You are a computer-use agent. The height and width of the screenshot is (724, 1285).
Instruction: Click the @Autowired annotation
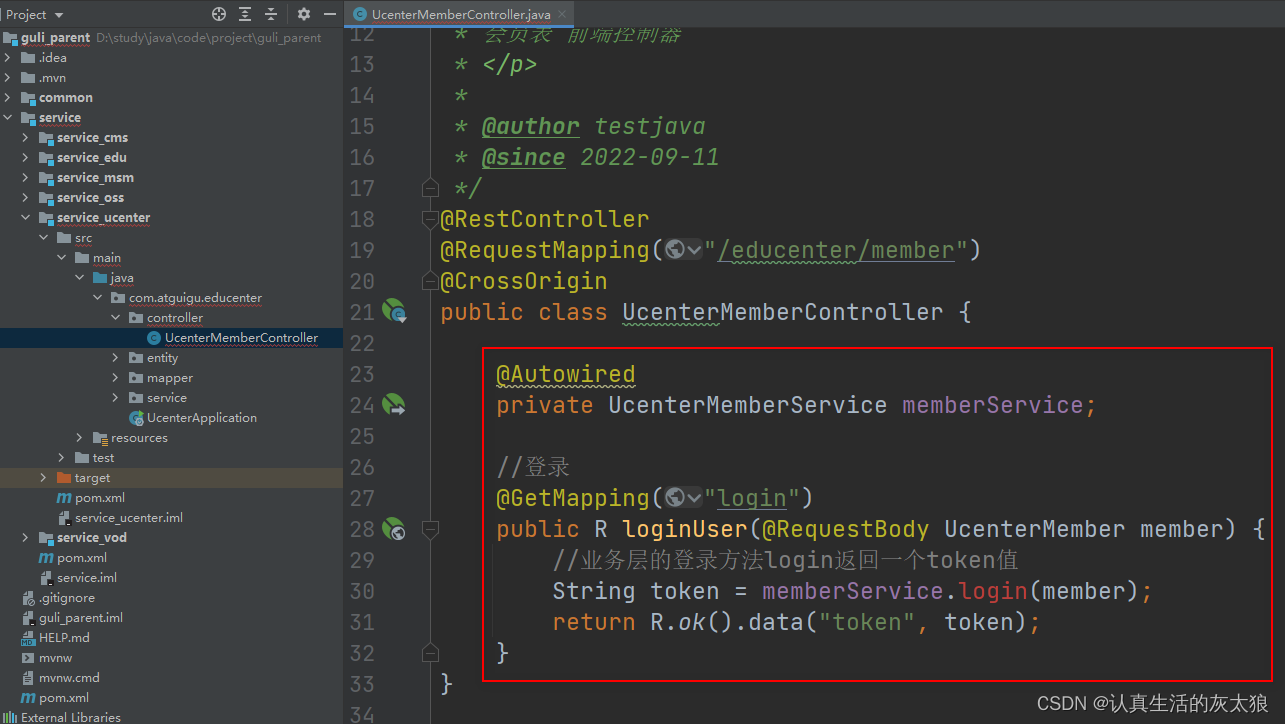click(x=566, y=374)
